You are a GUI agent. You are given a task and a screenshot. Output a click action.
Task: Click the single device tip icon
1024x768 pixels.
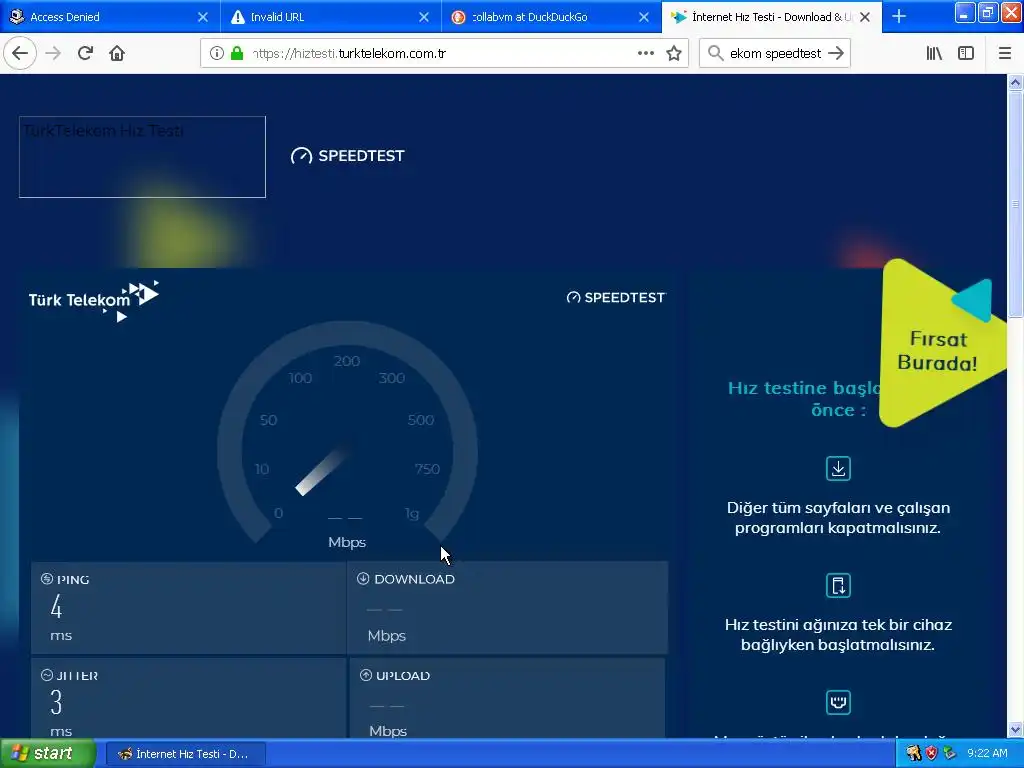click(838, 585)
